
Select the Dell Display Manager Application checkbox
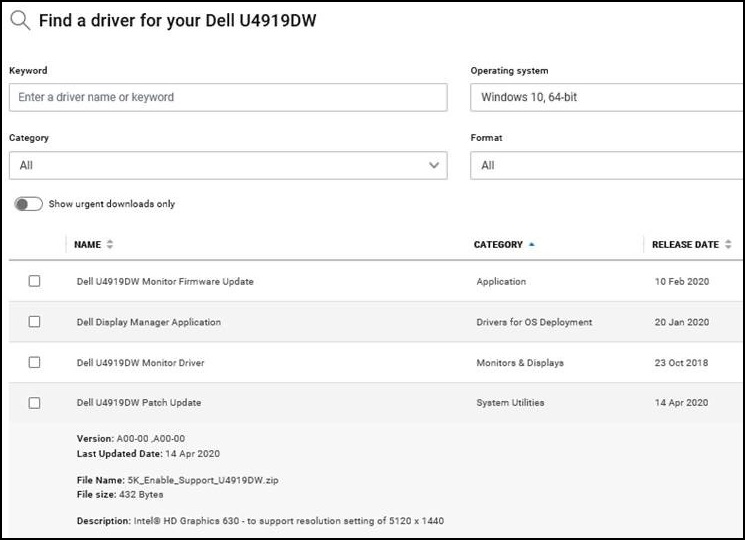tap(34, 322)
